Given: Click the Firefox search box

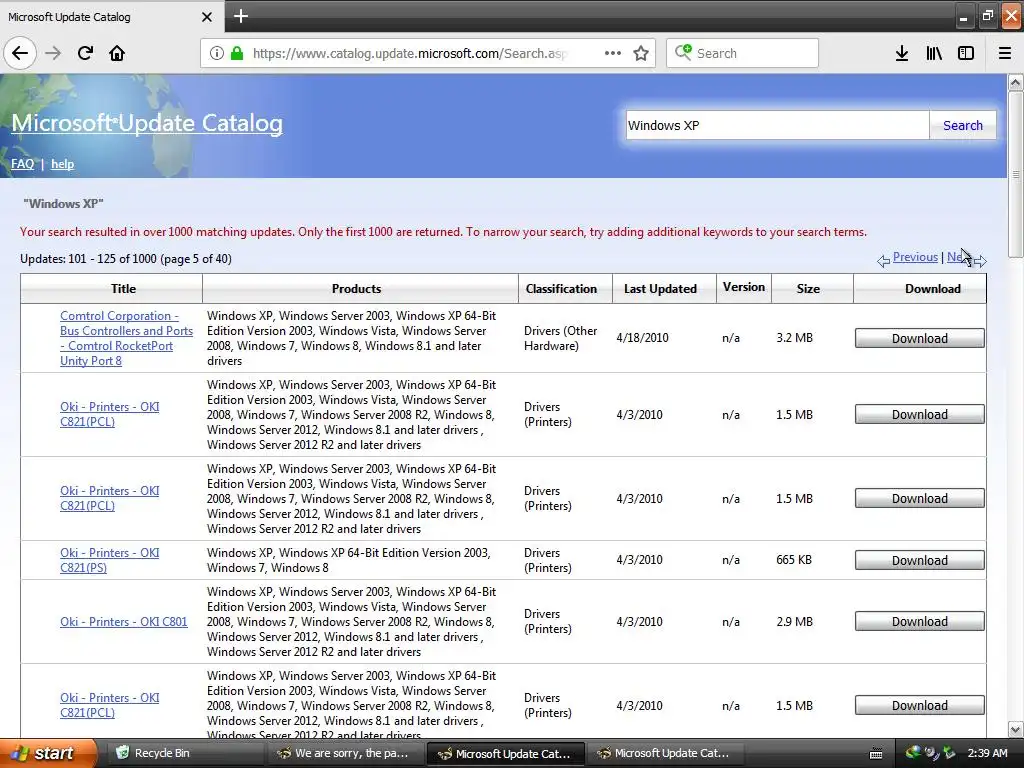Looking at the screenshot, I should [743, 53].
